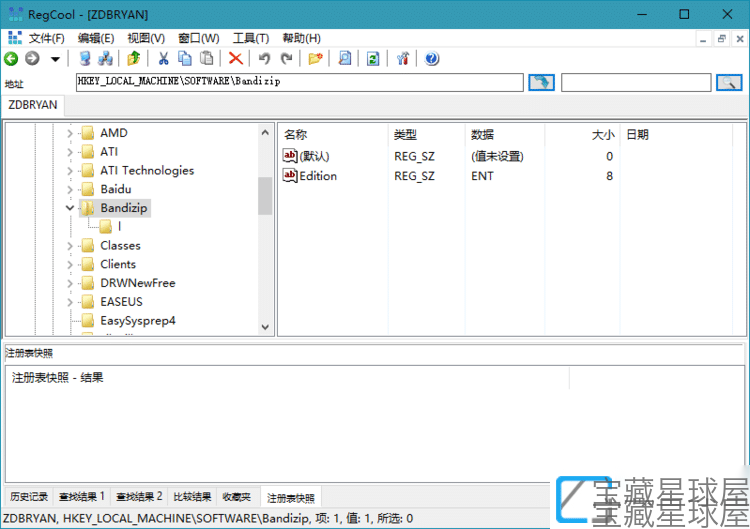The height and width of the screenshot is (529, 750).
Task: Switch to the 查找结果 1 tab
Action: pyautogui.click(x=82, y=497)
